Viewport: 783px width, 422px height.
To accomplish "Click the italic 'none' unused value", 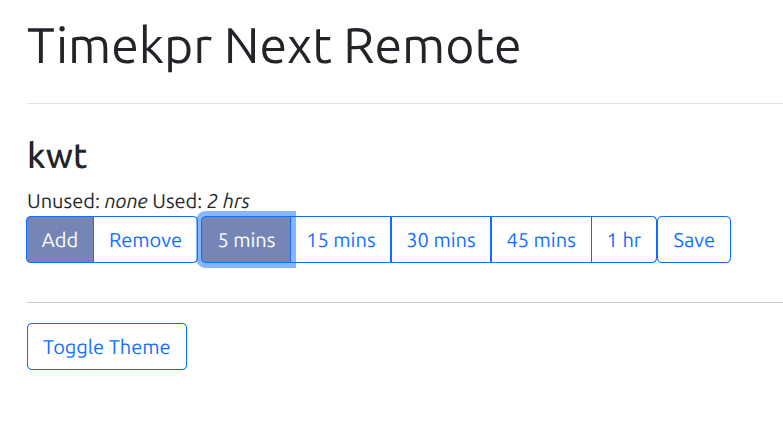I will point(125,201).
